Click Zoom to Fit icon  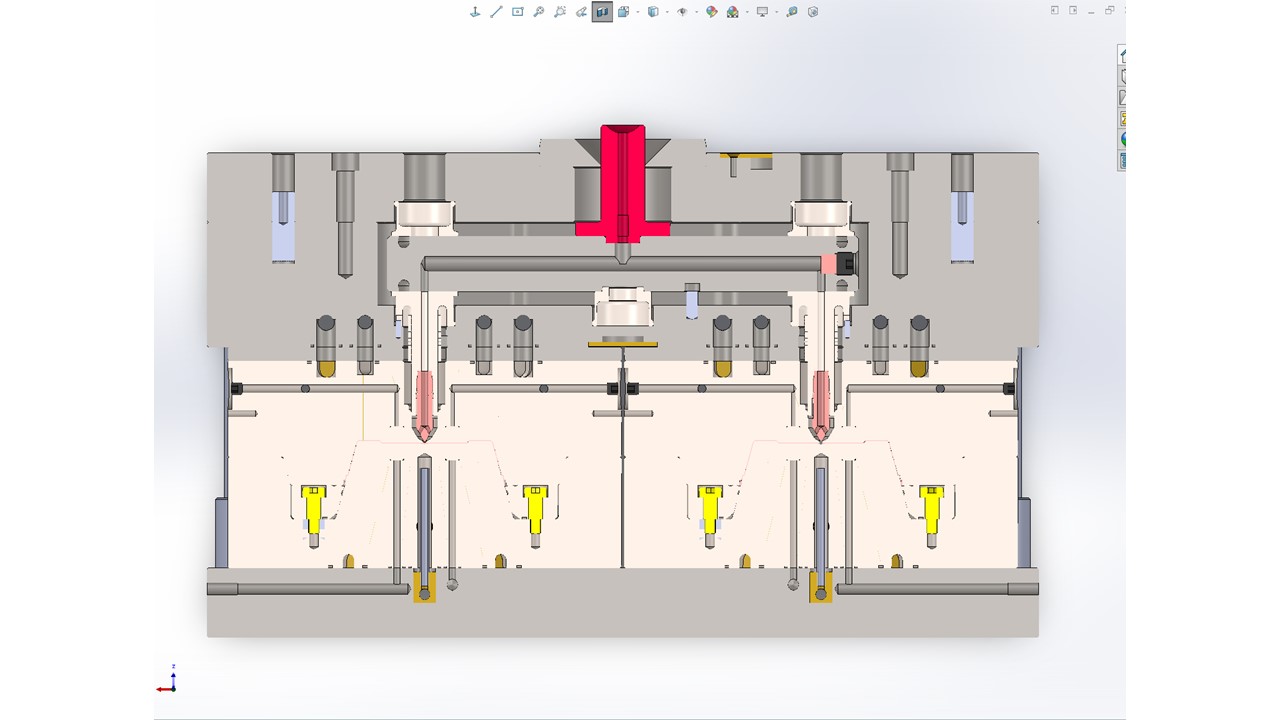pyautogui.click(x=517, y=12)
